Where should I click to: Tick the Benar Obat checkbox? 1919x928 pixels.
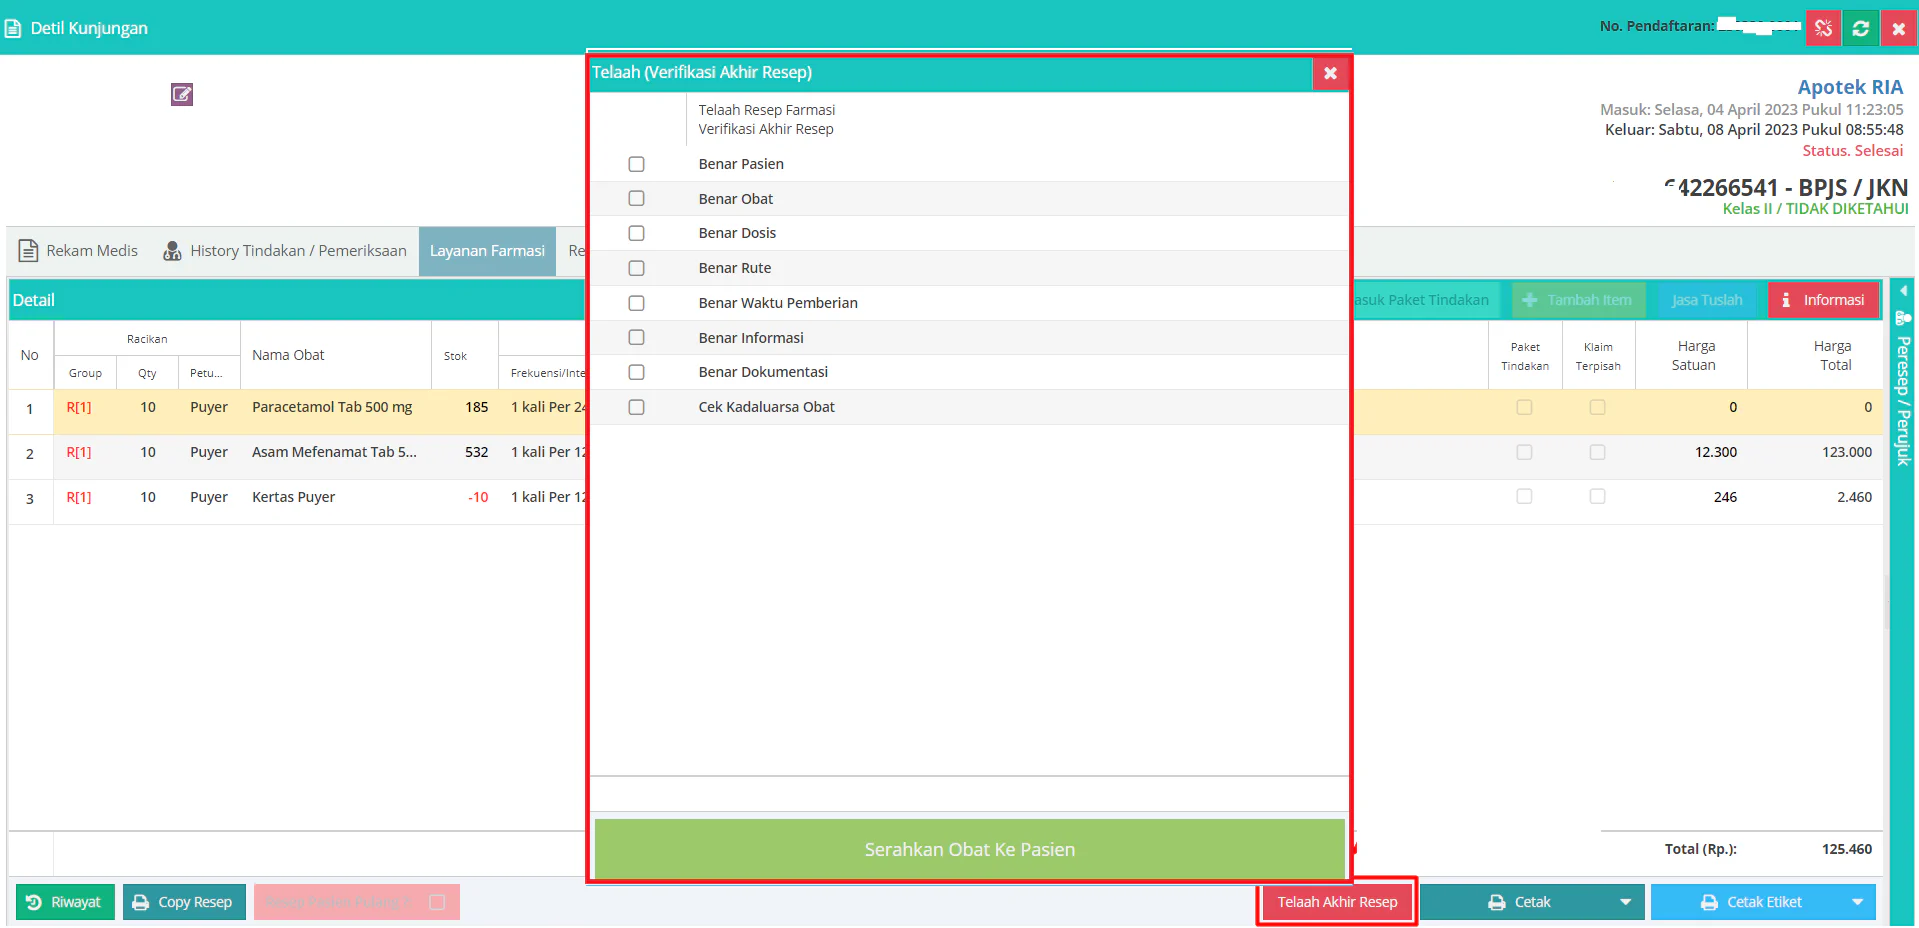[636, 199]
